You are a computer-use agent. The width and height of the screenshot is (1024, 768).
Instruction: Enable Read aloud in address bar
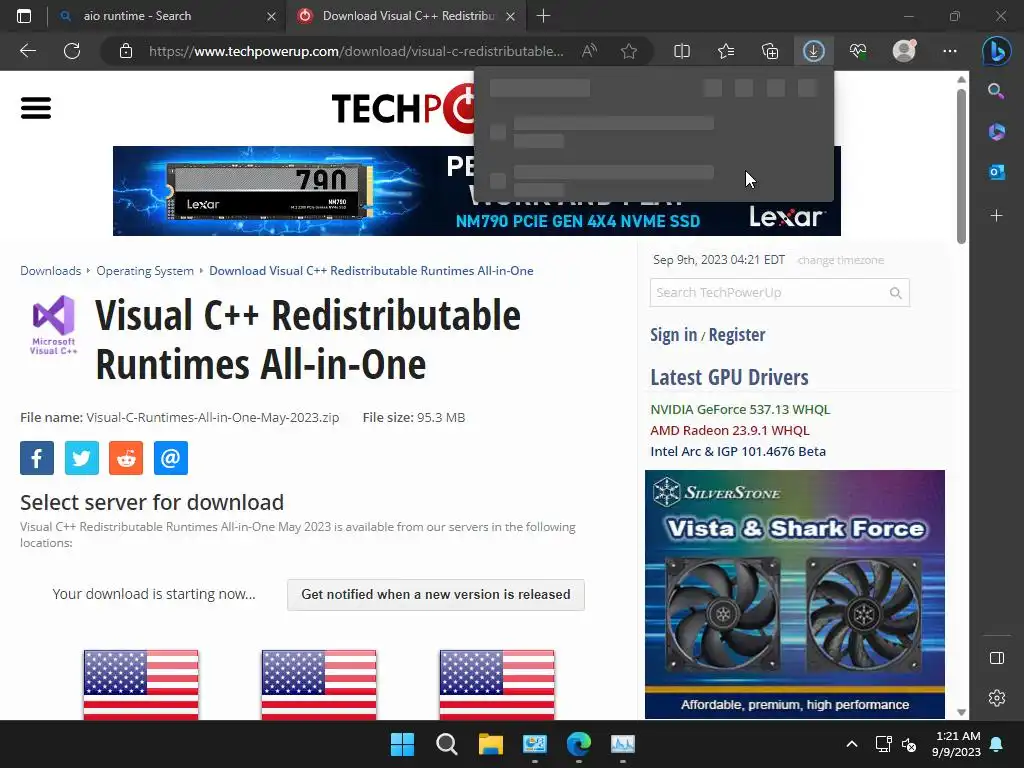click(589, 51)
